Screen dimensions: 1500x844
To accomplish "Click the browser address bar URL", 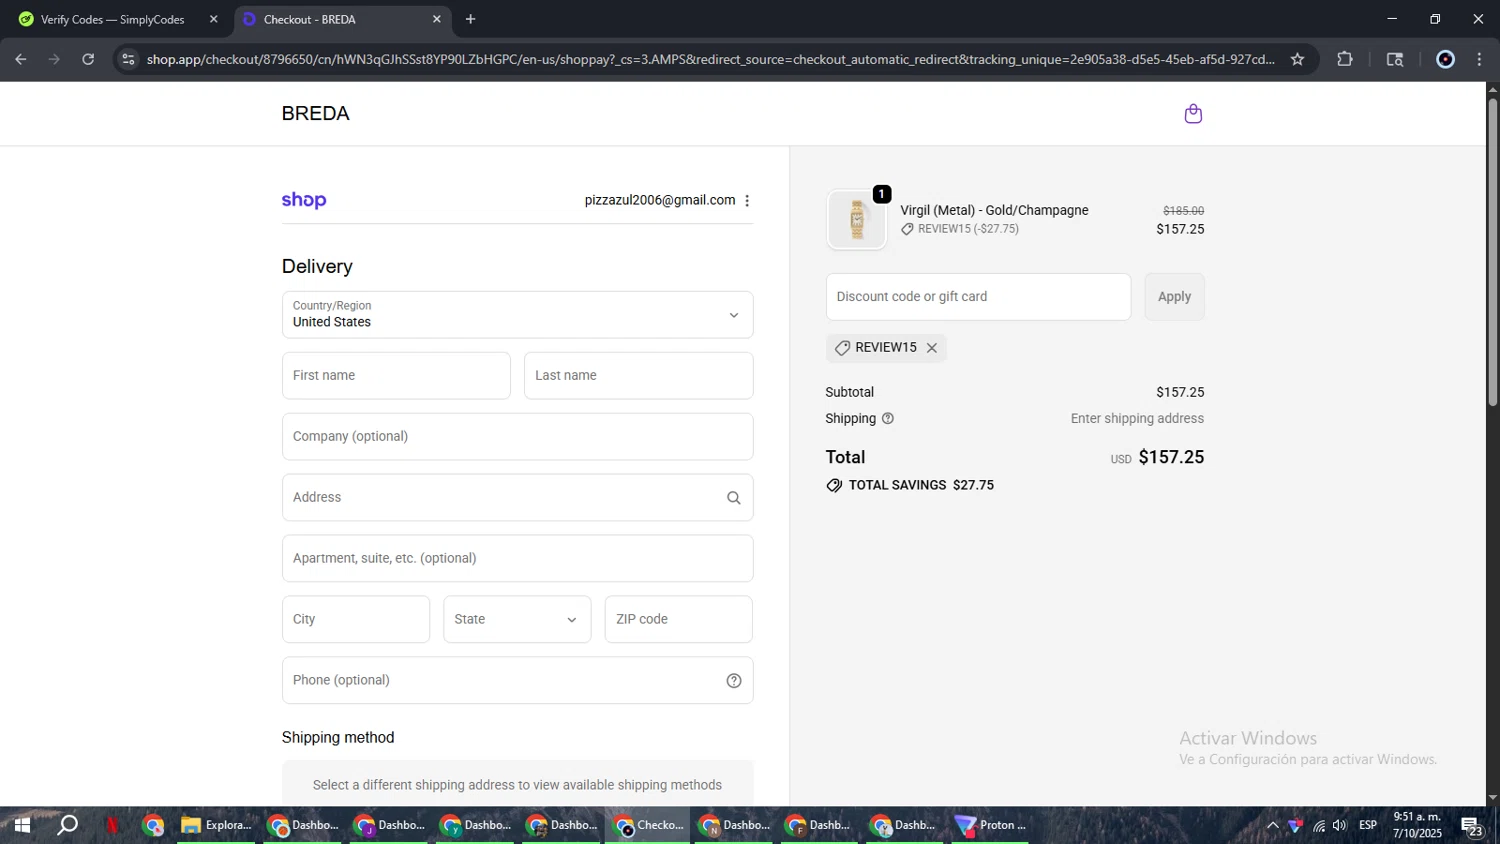I will coord(710,59).
